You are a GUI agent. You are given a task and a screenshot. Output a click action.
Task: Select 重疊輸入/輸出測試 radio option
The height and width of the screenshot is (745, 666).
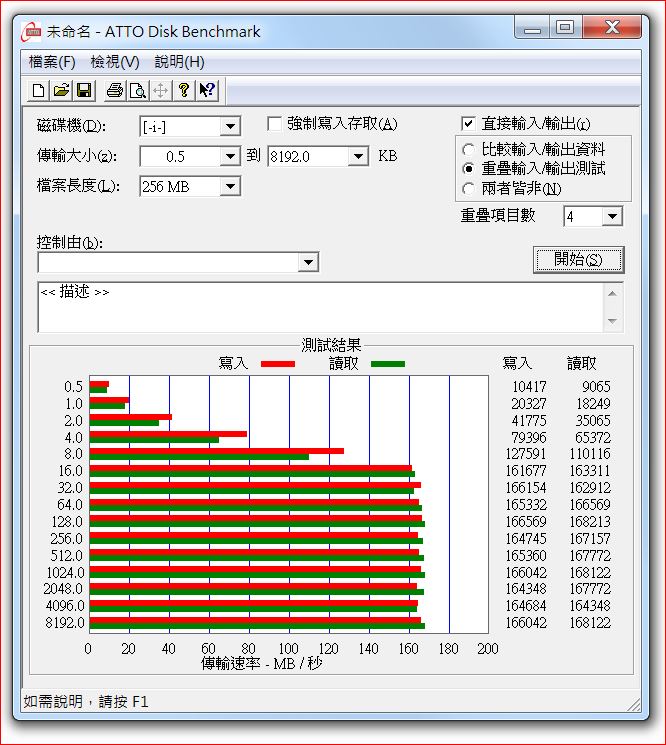tap(468, 169)
